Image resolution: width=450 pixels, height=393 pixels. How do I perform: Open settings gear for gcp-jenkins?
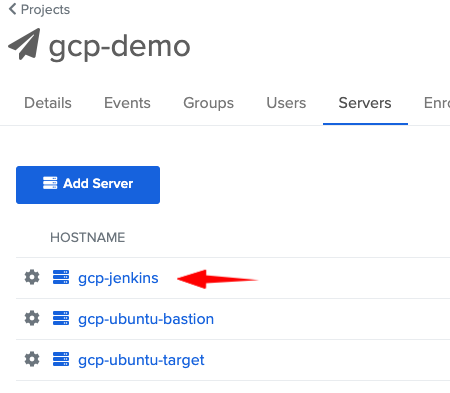coord(32,277)
